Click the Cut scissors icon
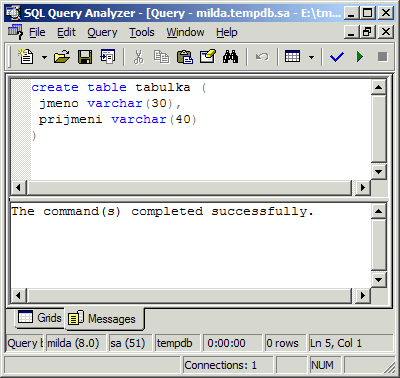This screenshot has width=400, height=378. coord(138,57)
